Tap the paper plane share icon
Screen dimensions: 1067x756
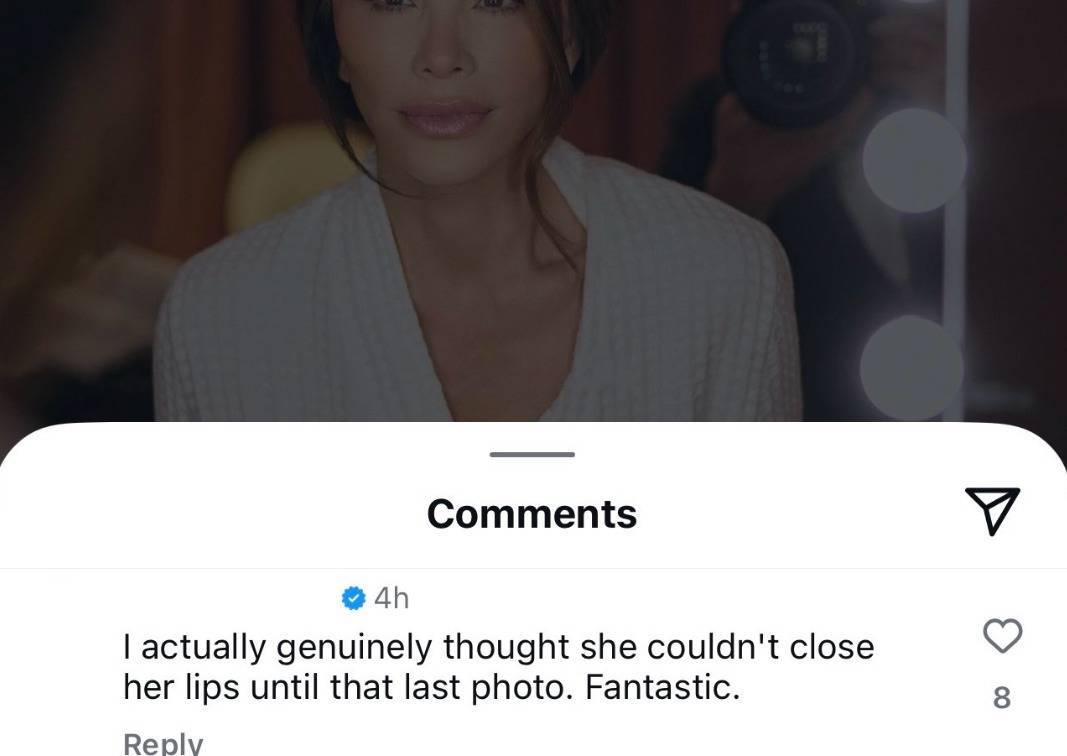click(x=991, y=511)
